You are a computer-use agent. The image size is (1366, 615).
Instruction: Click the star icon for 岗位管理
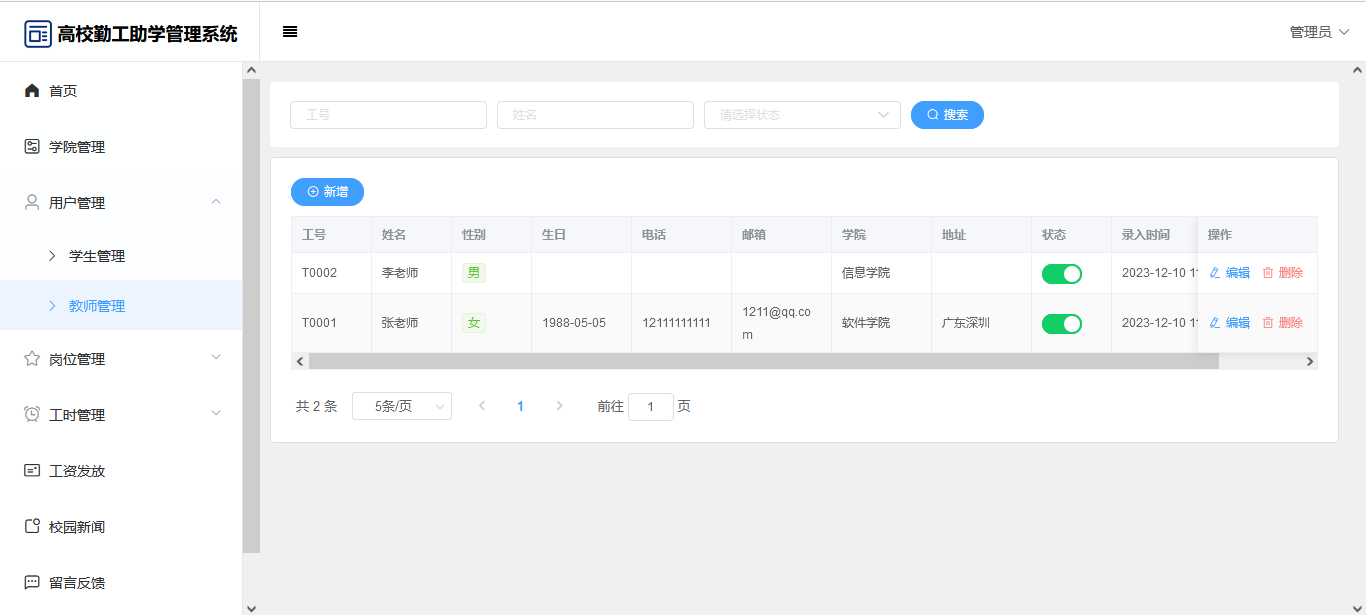(32, 359)
